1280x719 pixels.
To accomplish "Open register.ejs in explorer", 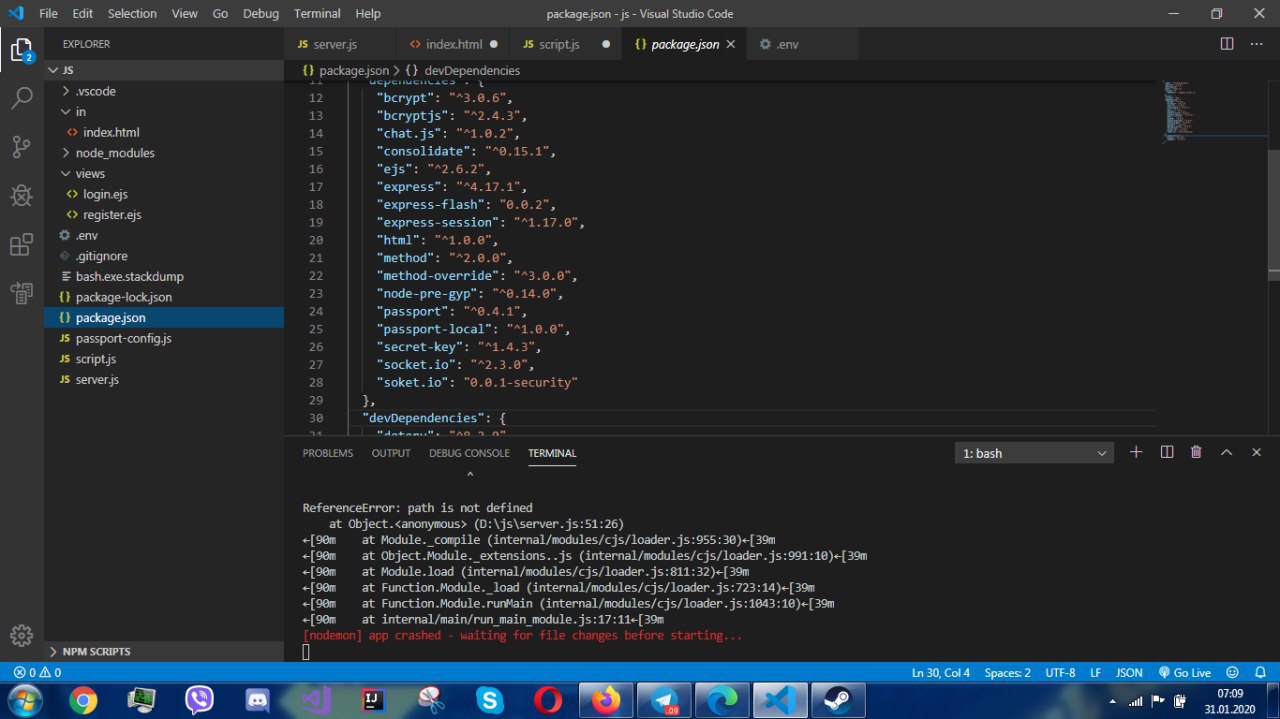I will point(163,215).
